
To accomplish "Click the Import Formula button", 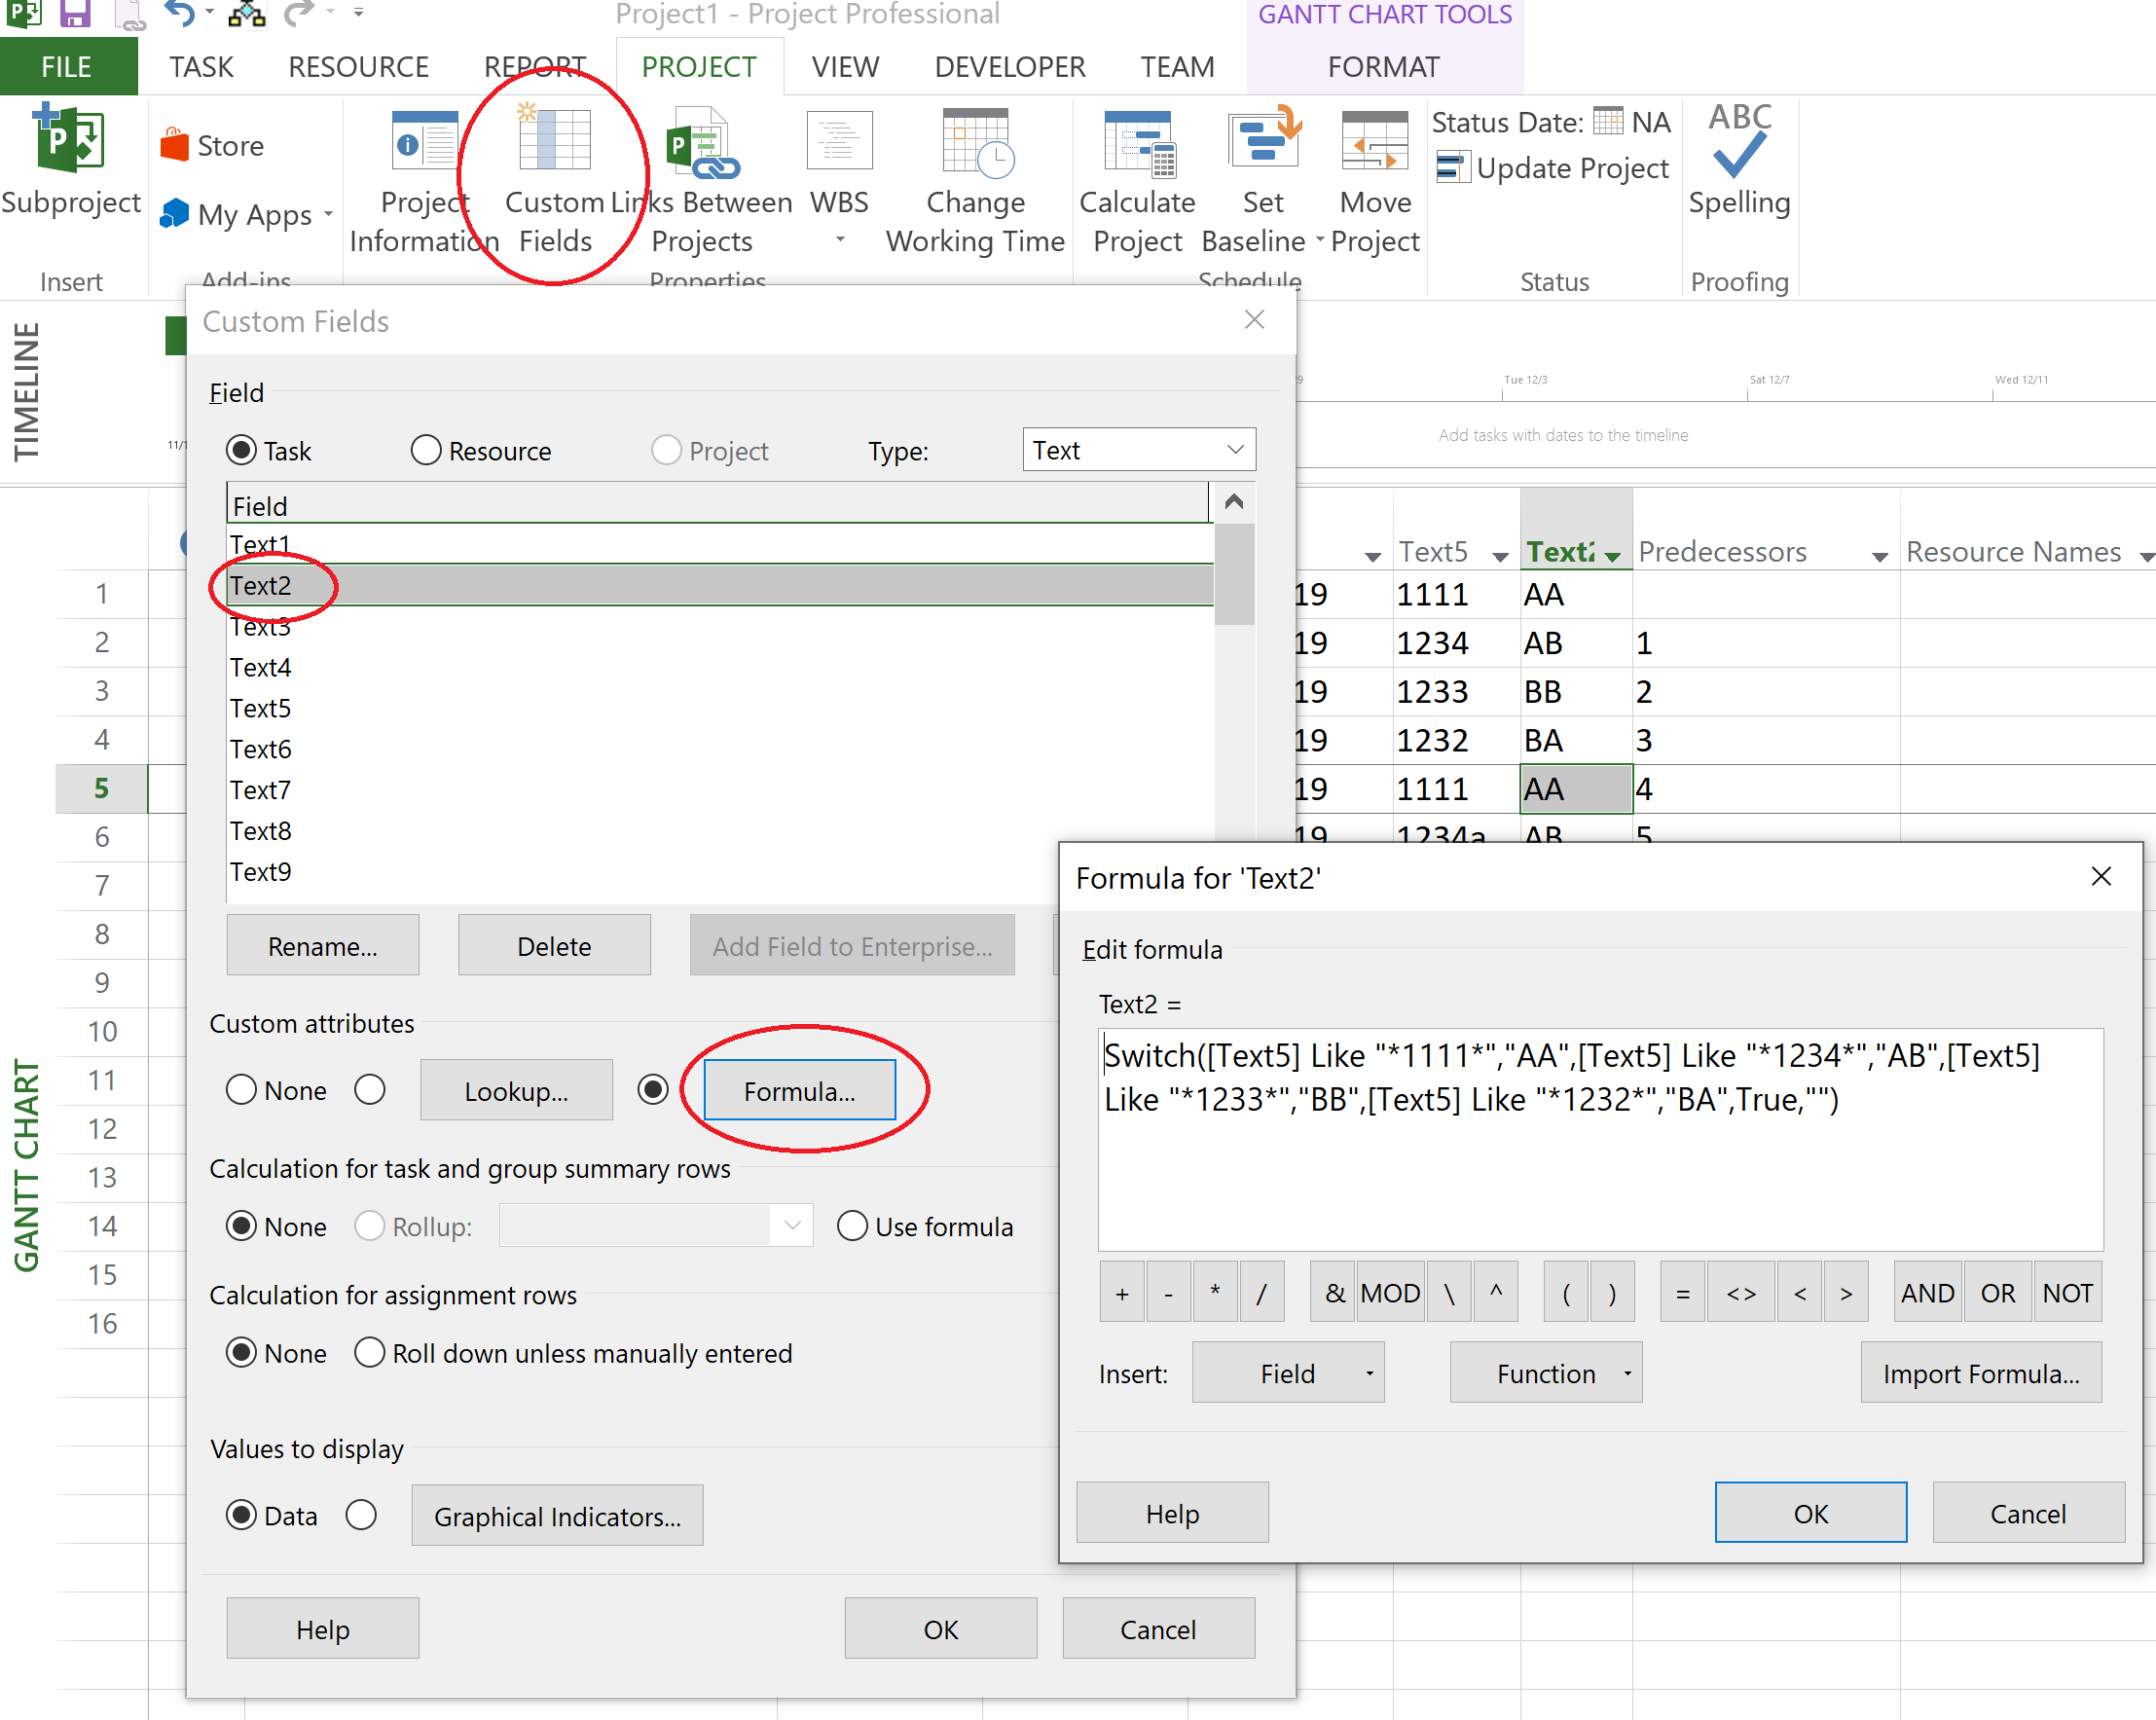I will pos(1981,1374).
